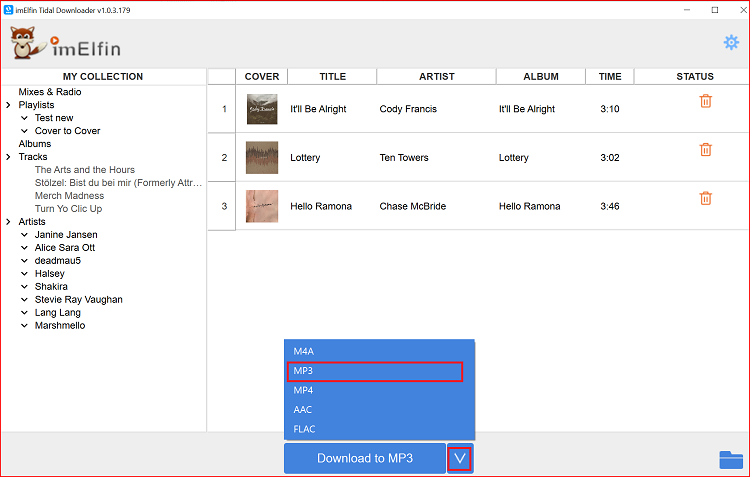The height and width of the screenshot is (477, 750).
Task: Expand the Artists tree node
Action: [x=8, y=222]
